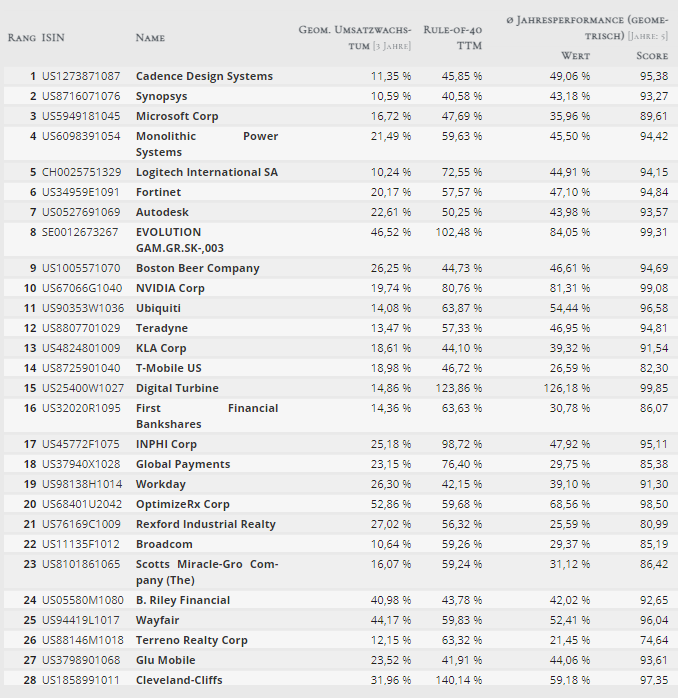678x698 pixels.
Task: Click ISIN SE0012673267
Action: point(80,232)
